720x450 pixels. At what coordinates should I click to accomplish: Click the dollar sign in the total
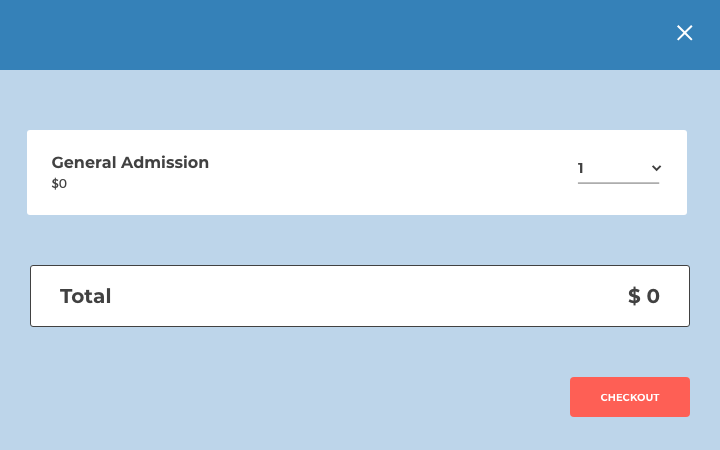click(634, 296)
